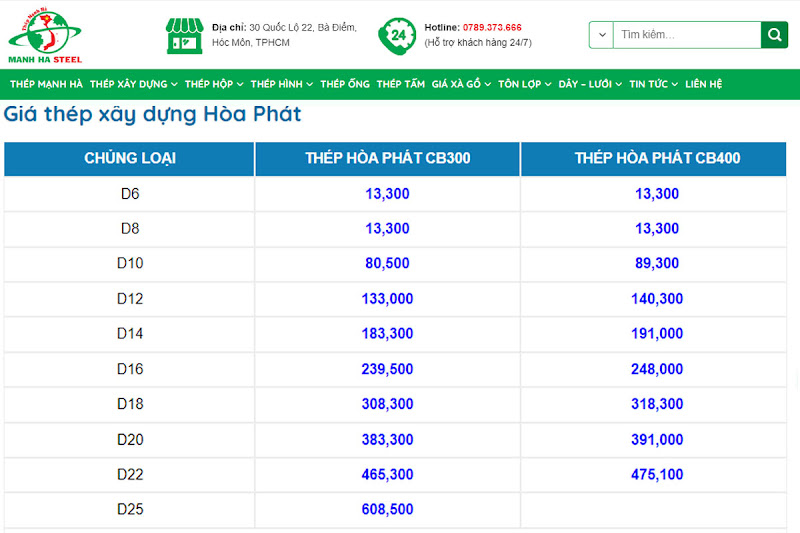Screen dimensions: 800x533
Task: Open the Tôn Lợp menu
Action: coord(519,84)
